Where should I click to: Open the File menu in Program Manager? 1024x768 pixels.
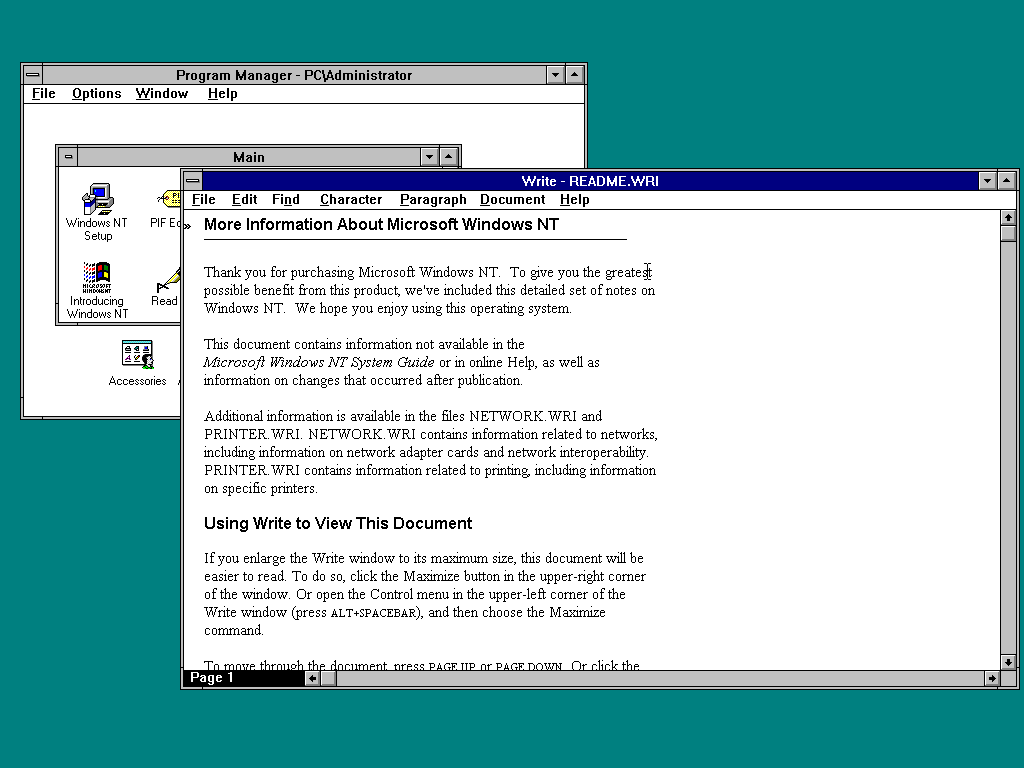(44, 93)
